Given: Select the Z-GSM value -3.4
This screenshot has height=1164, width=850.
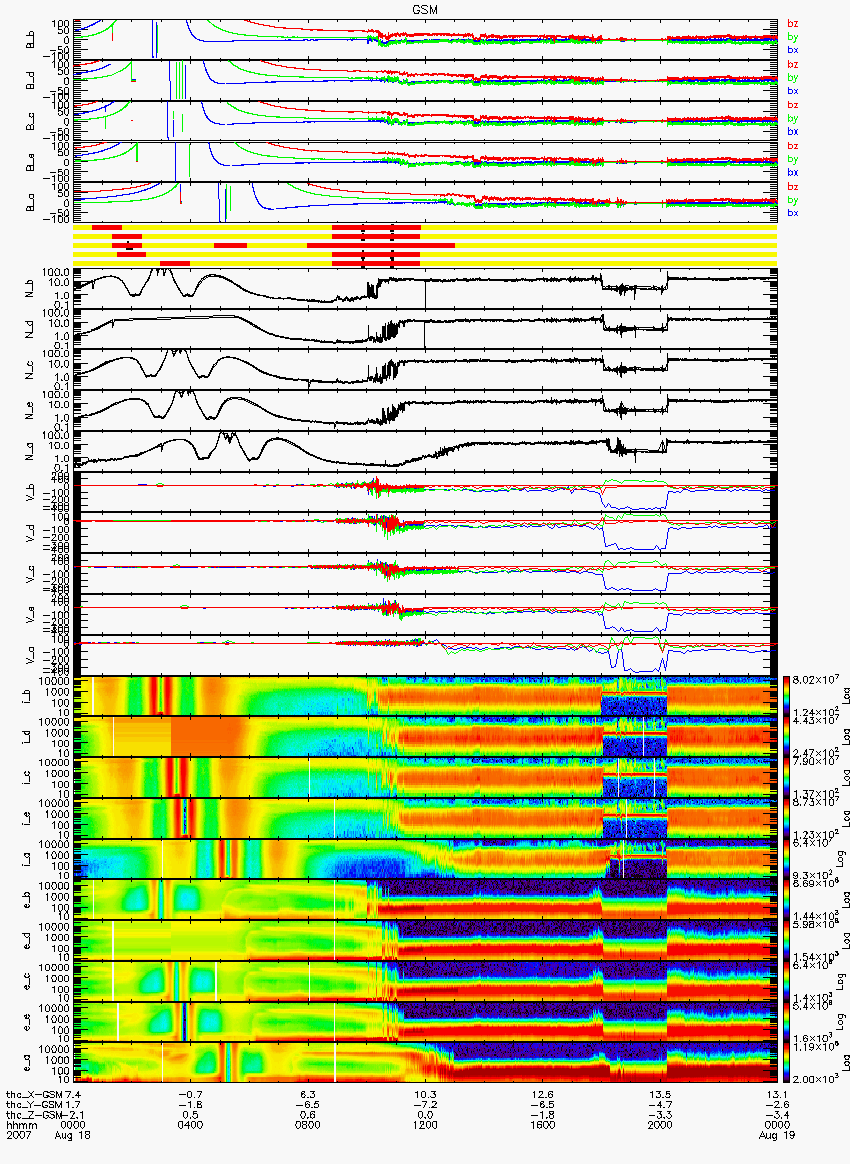Looking at the screenshot, I should (x=777, y=1115).
